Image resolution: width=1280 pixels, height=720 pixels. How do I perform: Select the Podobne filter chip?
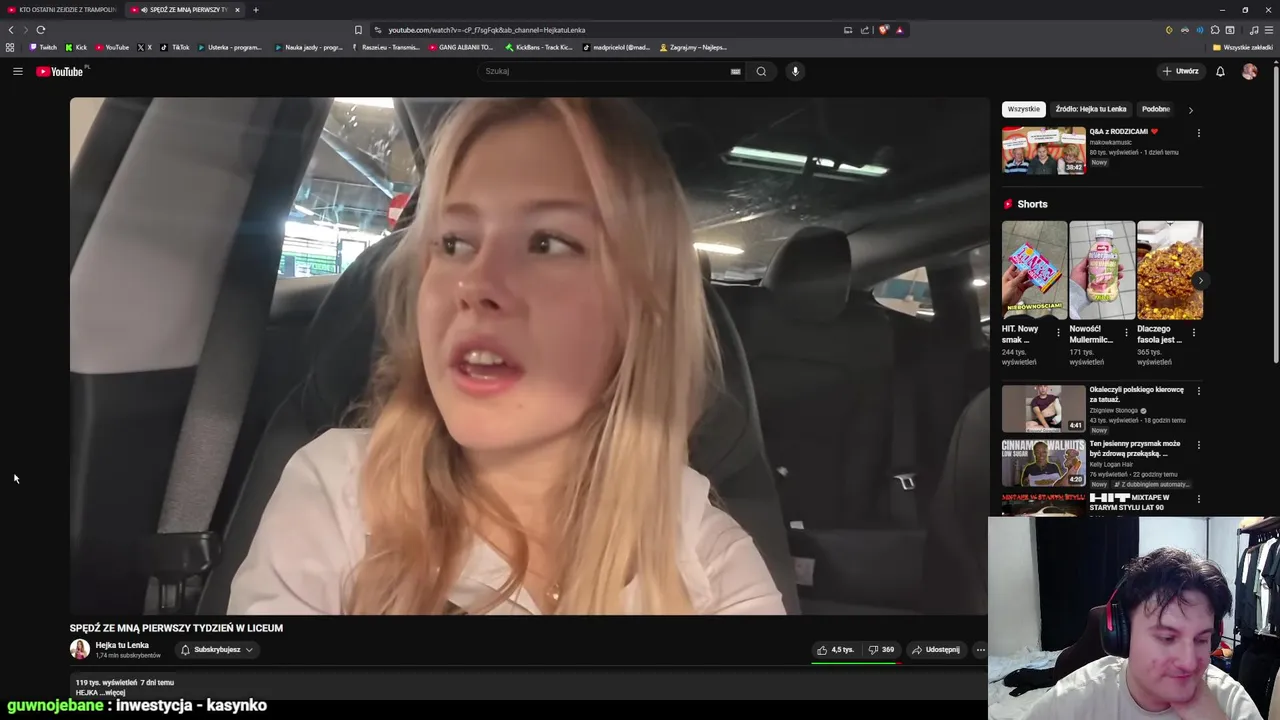1156,109
